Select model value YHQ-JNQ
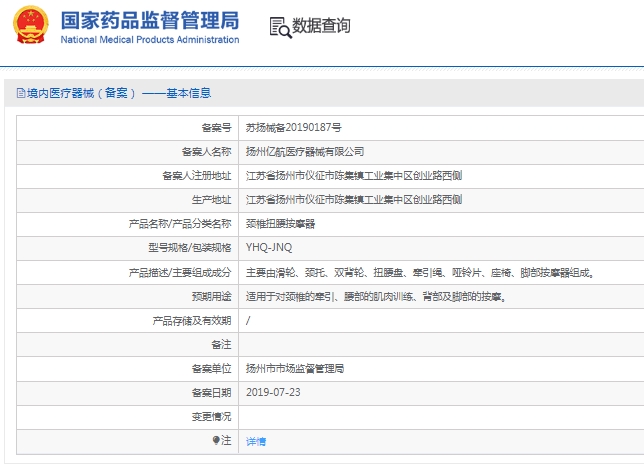 coord(269,247)
